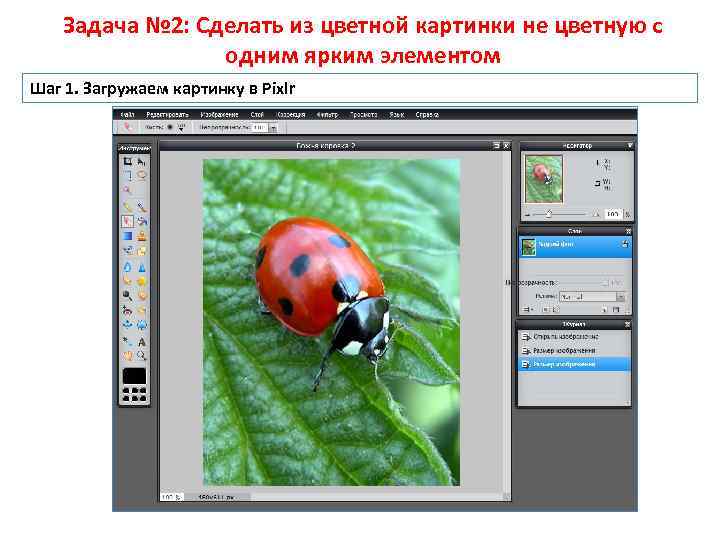Image resolution: width=720 pixels, height=540 pixels.
Task: Open the Фильтр menu
Action: (x=327, y=114)
